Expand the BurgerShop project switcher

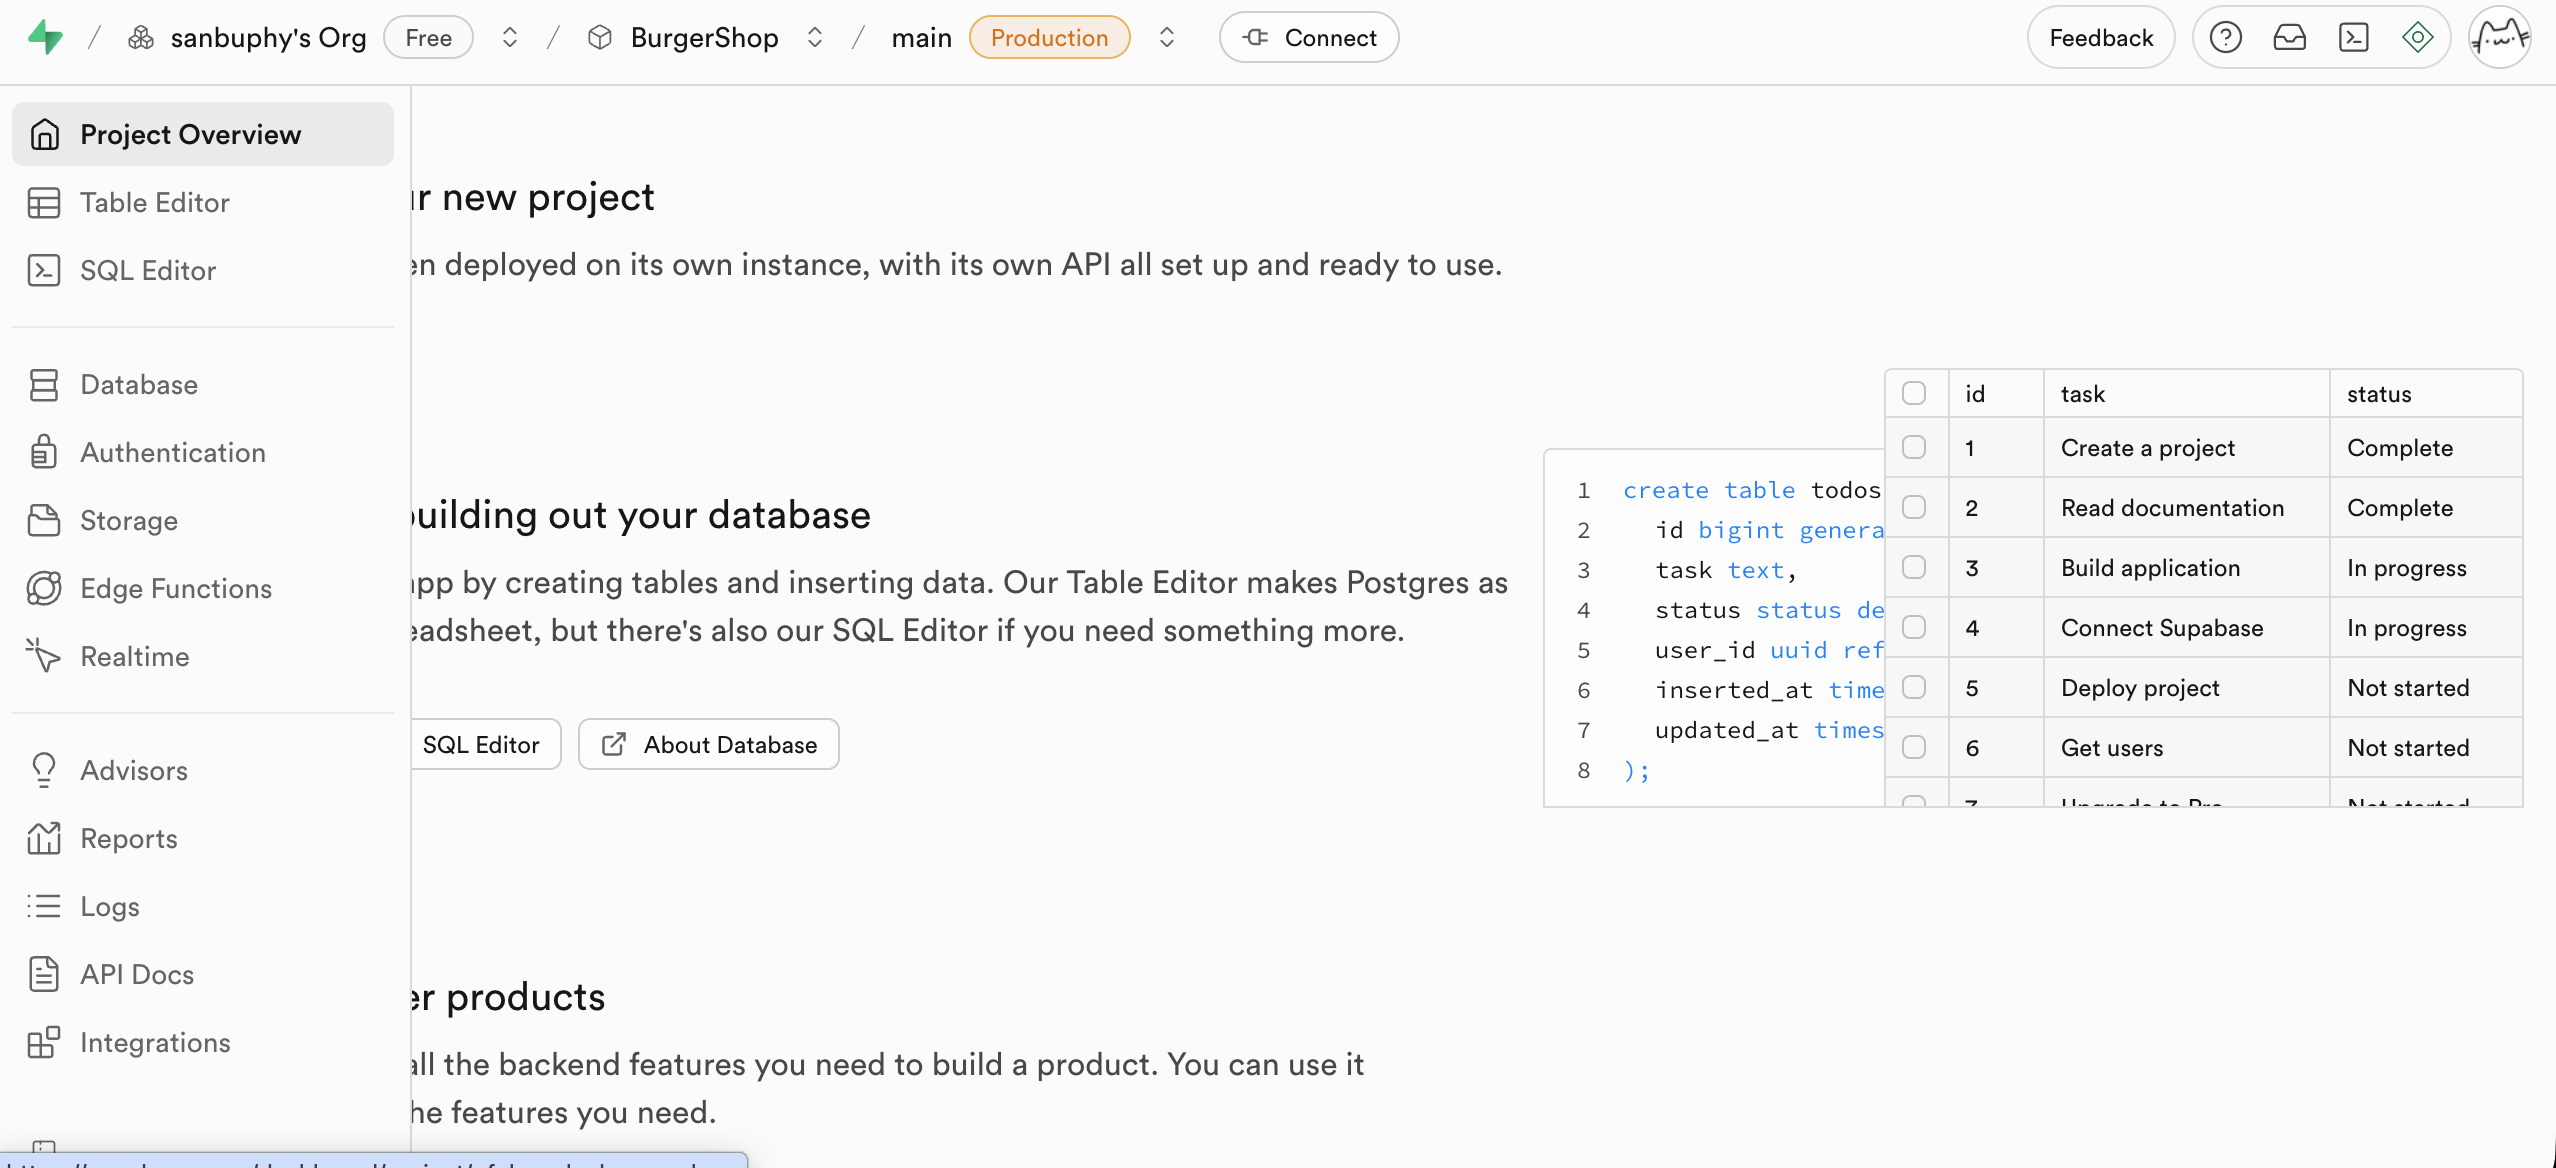pyautogui.click(x=815, y=38)
